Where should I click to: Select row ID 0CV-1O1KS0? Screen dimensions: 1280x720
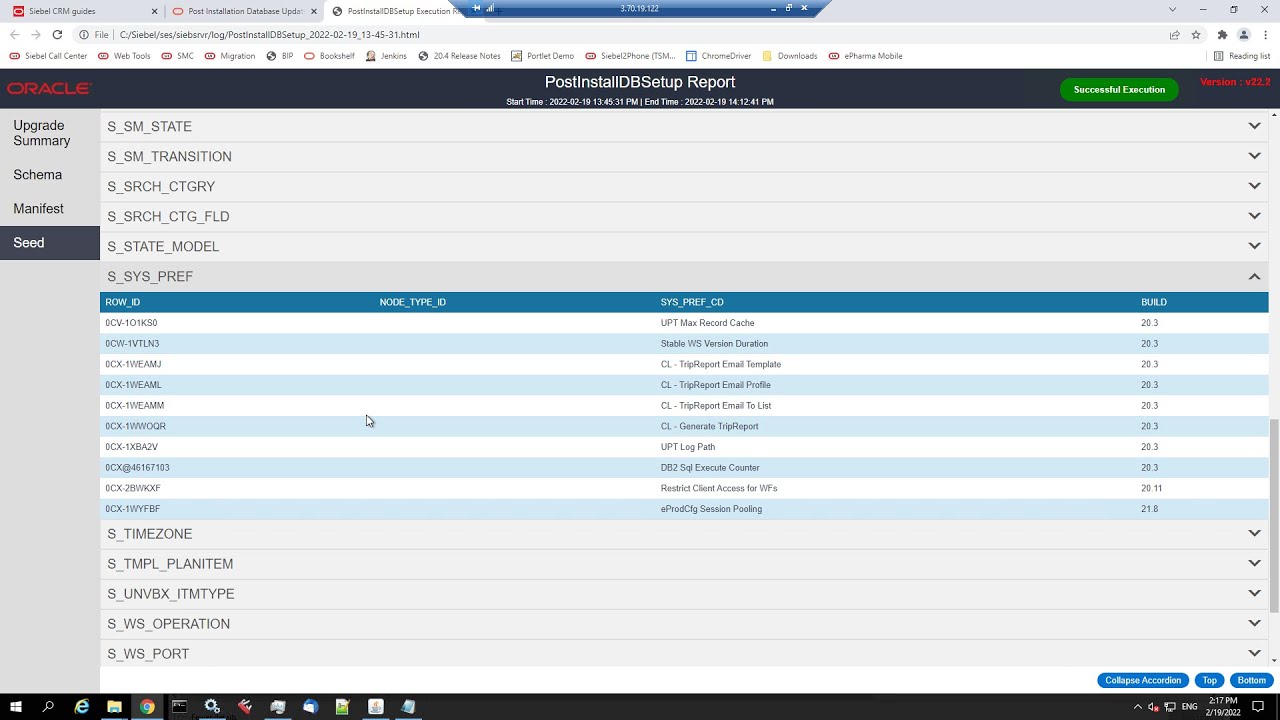pyautogui.click(x=131, y=323)
